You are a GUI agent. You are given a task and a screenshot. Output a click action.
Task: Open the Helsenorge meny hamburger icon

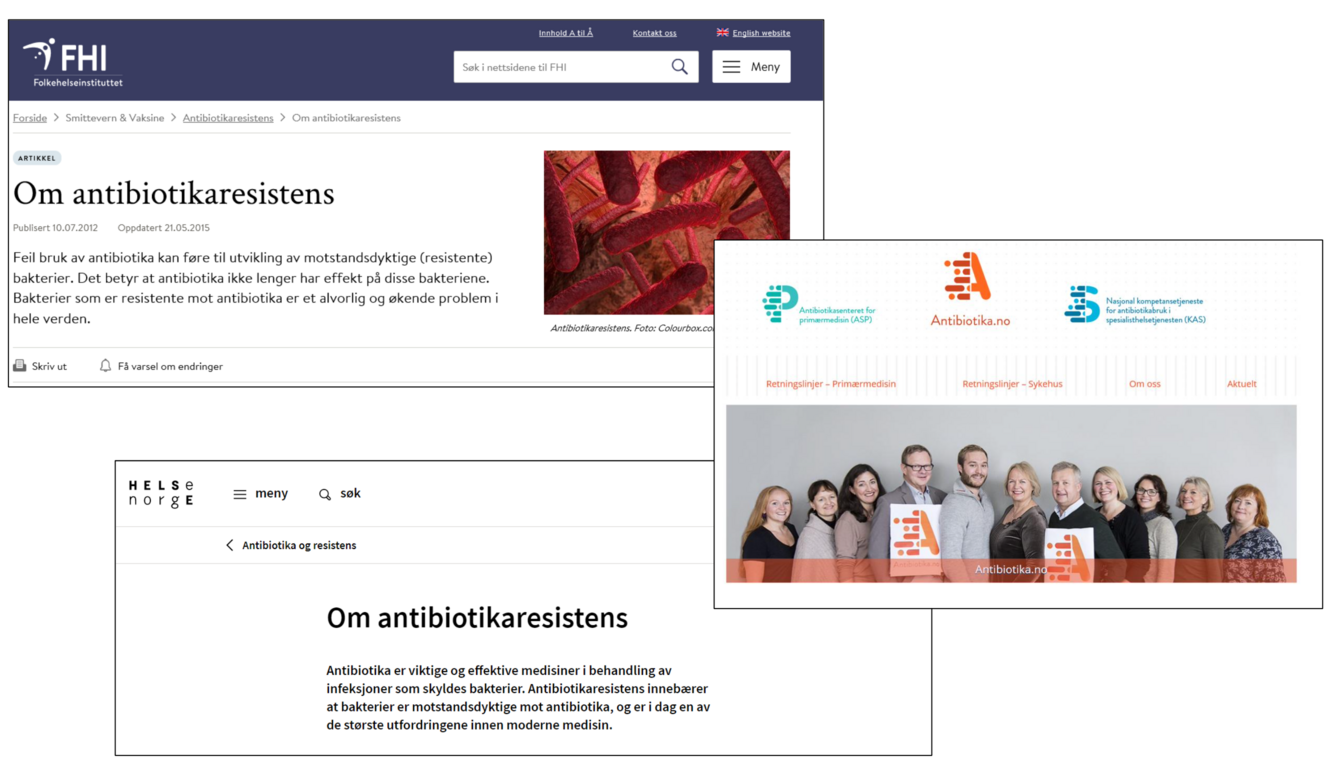(240, 494)
